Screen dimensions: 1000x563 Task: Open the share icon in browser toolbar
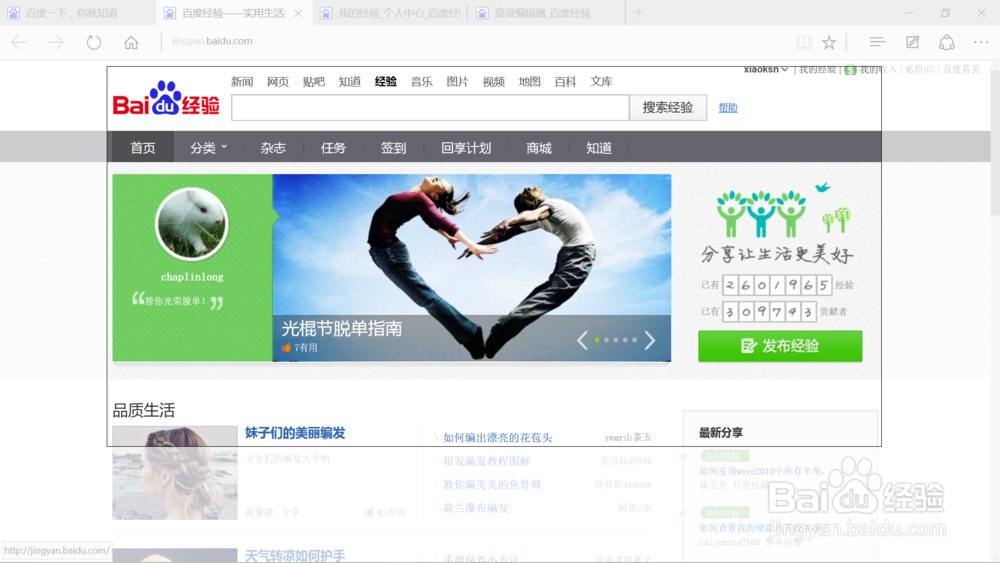946,42
